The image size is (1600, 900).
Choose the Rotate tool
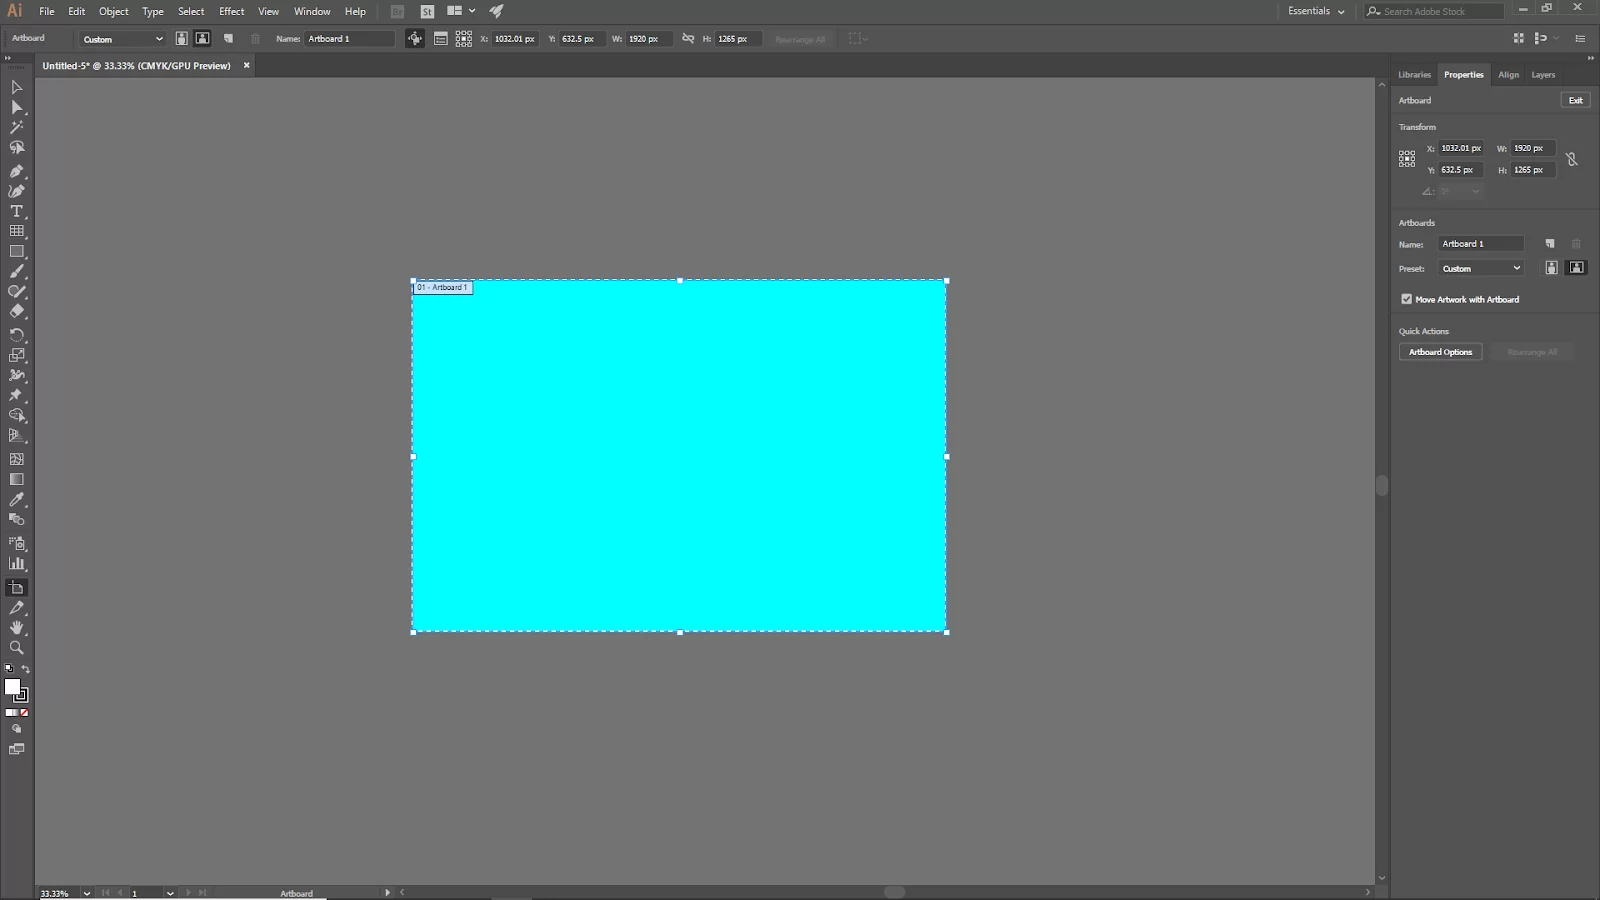16,335
